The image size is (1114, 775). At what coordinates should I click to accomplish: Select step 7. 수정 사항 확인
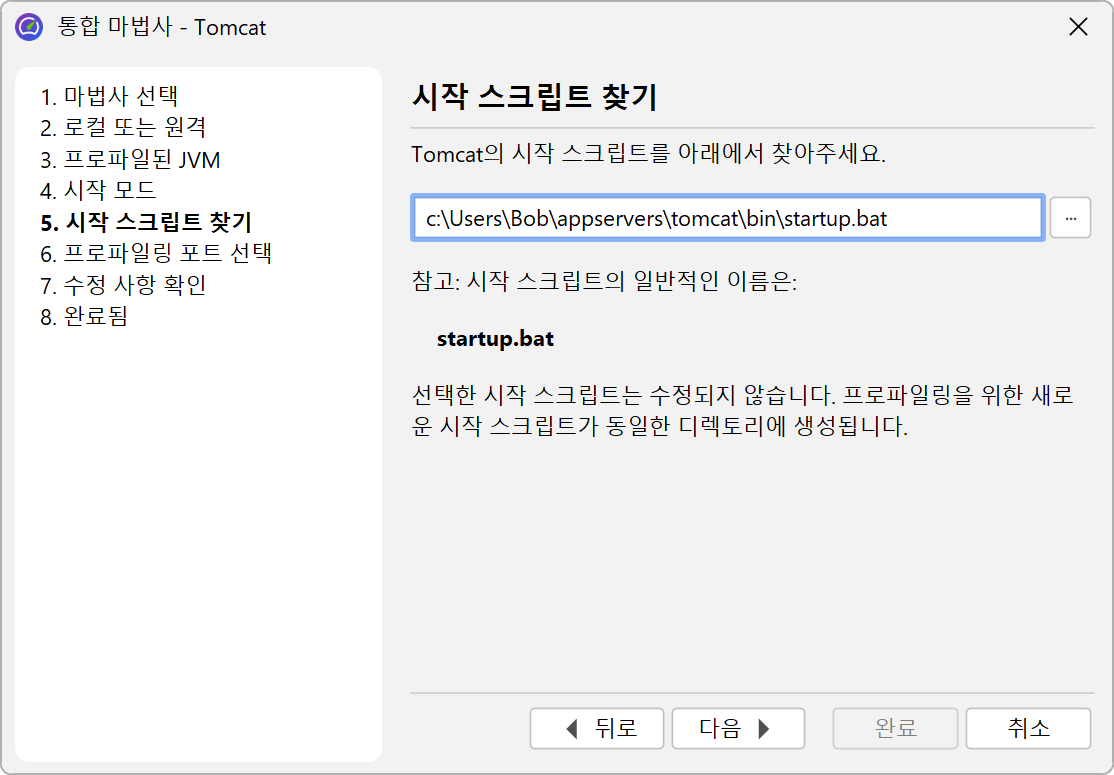[124, 285]
